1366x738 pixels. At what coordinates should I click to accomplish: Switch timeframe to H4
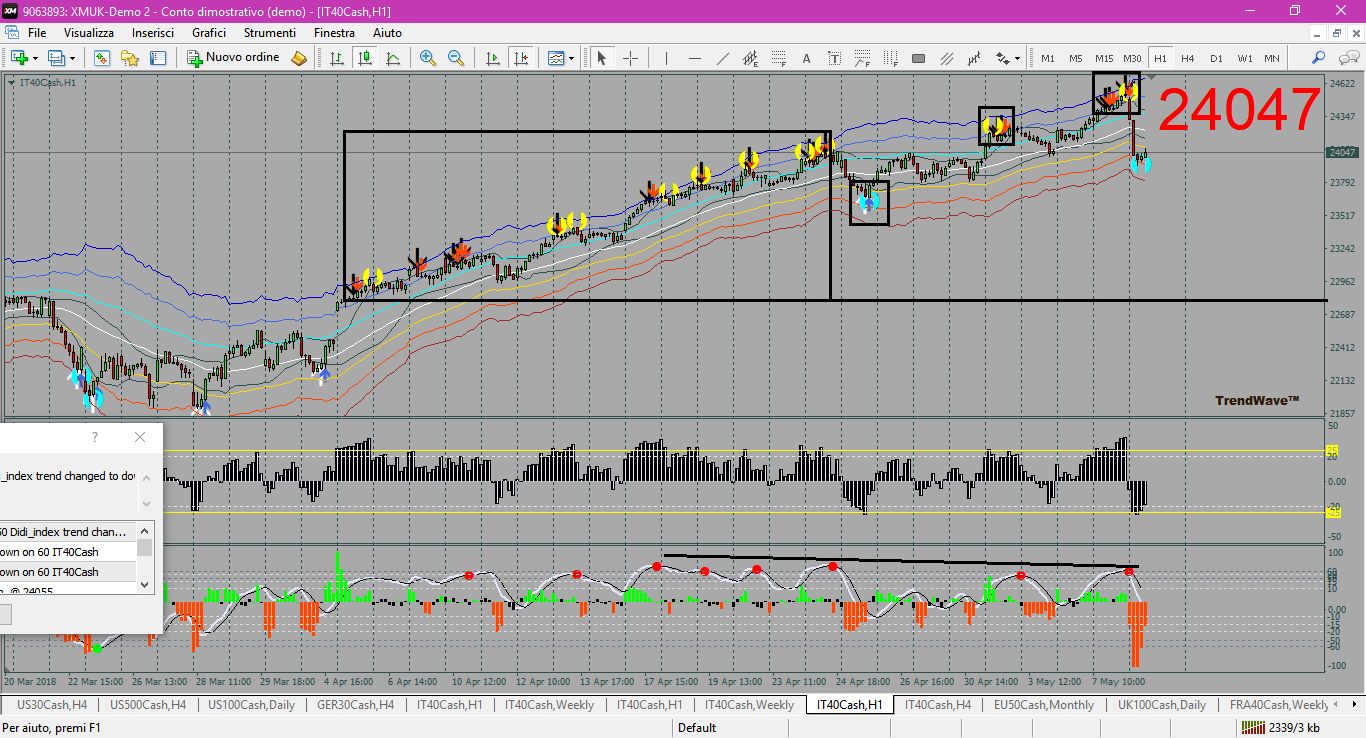[x=1188, y=58]
